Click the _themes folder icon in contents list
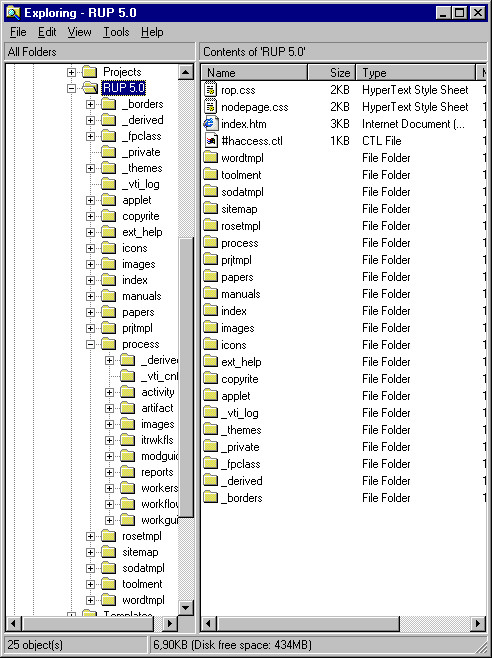492x658 pixels. pyautogui.click(x=211, y=429)
